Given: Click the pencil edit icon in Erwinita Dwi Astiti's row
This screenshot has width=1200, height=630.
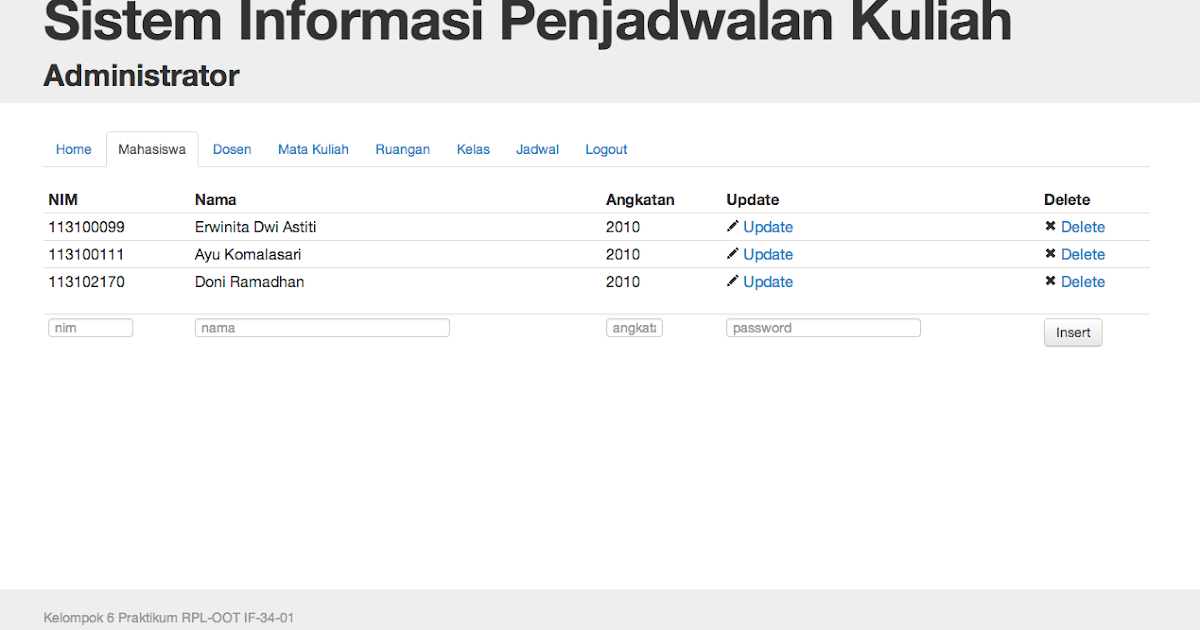Looking at the screenshot, I should tap(732, 227).
